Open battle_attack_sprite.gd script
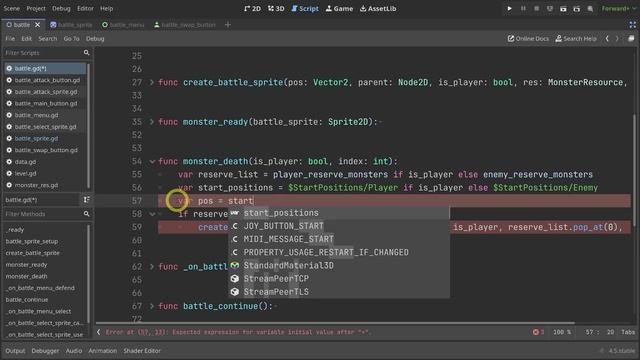 pos(45,92)
